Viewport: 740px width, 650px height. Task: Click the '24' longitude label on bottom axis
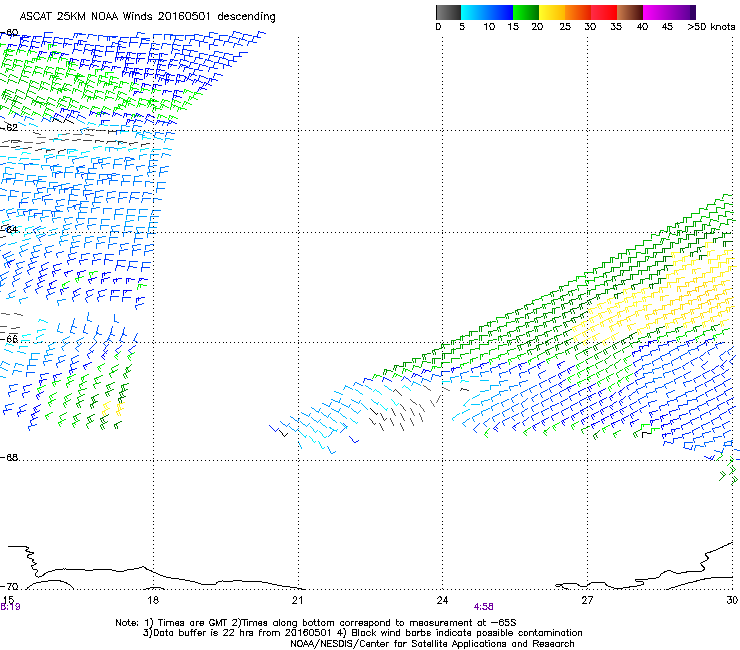(x=442, y=600)
